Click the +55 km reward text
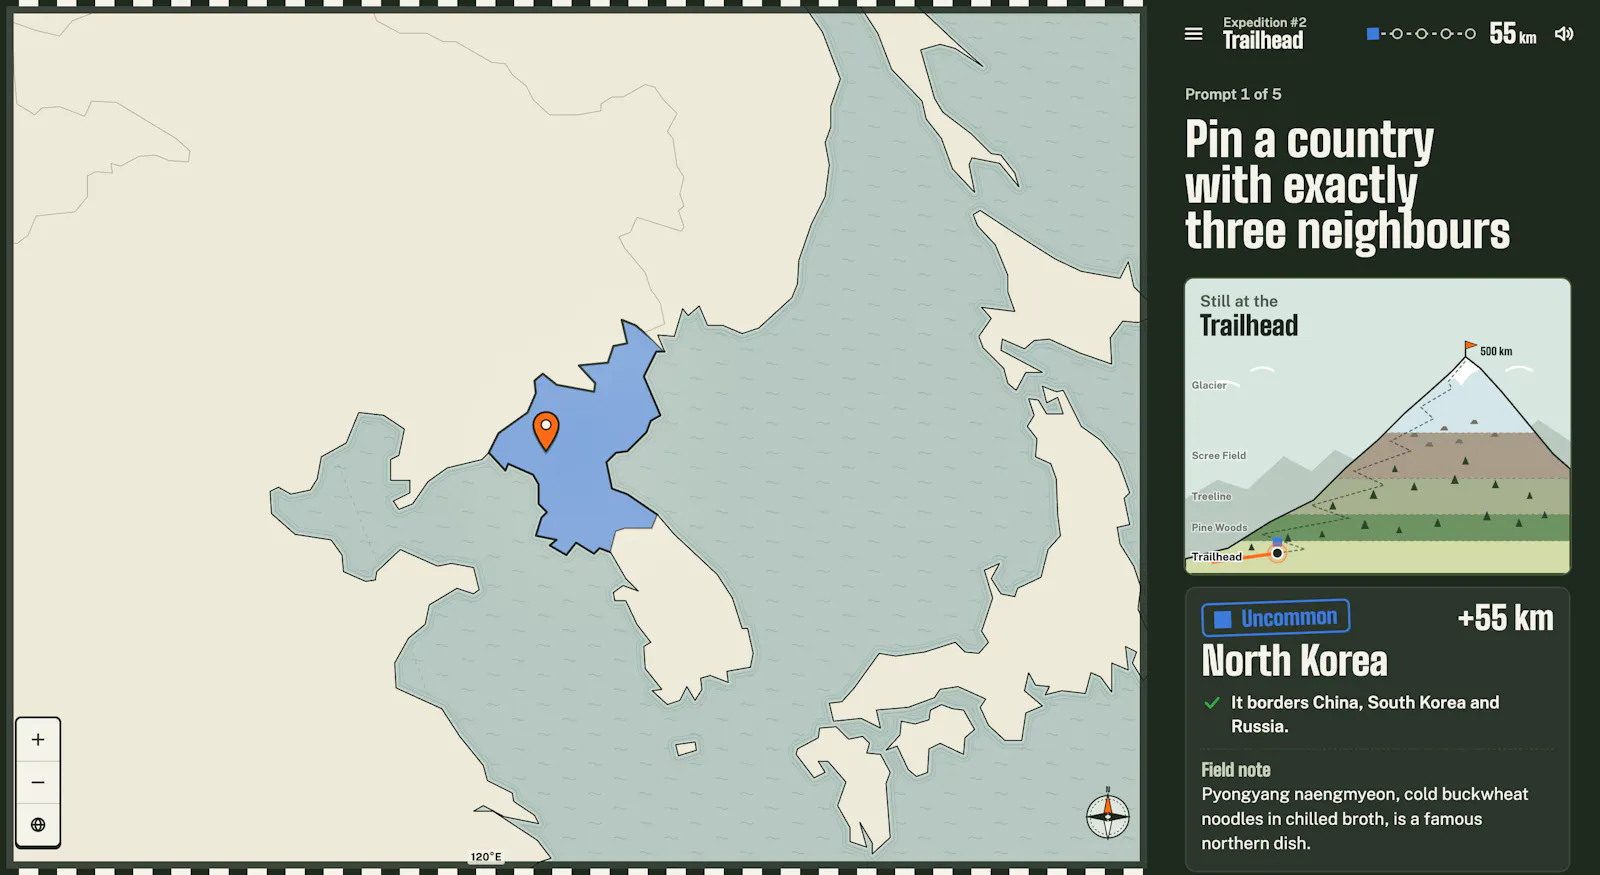The height and width of the screenshot is (875, 1600). click(x=1505, y=618)
